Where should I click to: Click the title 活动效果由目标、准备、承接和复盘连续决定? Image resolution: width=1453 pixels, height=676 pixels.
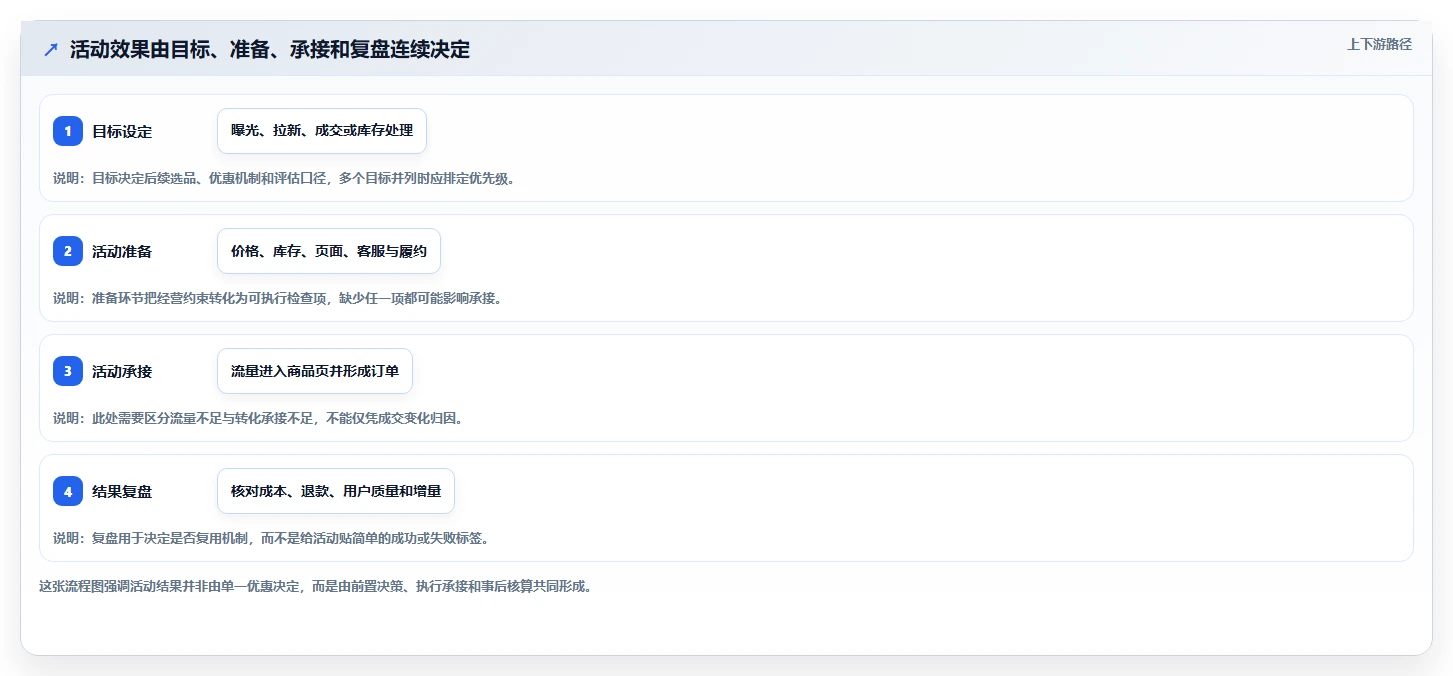click(x=270, y=49)
